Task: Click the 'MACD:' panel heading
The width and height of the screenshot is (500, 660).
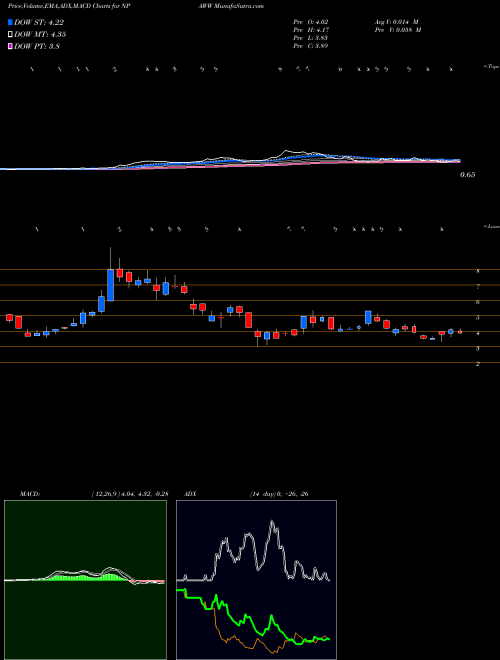Action: click(x=30, y=494)
